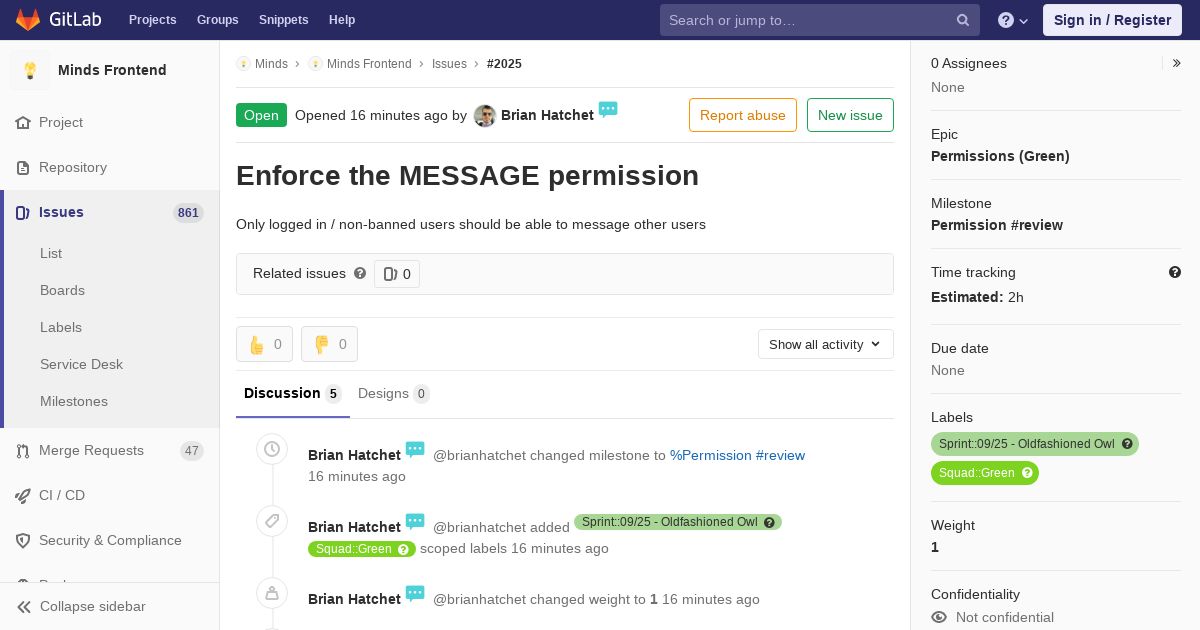Click the speech bubble badge on the added labels entry
Screen dimensions: 1200x630
coord(415,522)
